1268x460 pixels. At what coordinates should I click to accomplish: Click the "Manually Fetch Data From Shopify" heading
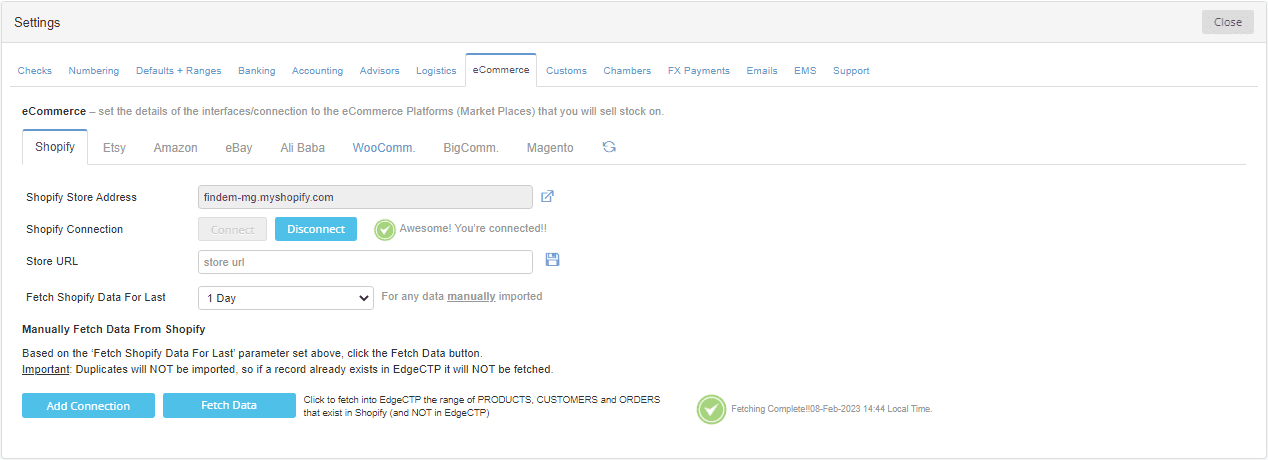(114, 329)
